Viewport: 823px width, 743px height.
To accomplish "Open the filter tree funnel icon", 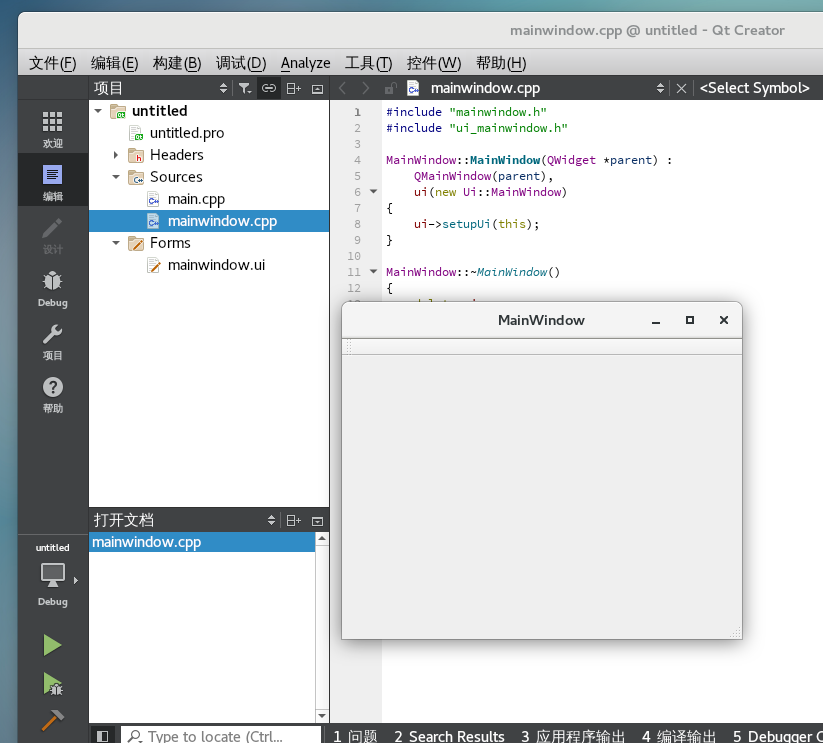I will 245,88.
